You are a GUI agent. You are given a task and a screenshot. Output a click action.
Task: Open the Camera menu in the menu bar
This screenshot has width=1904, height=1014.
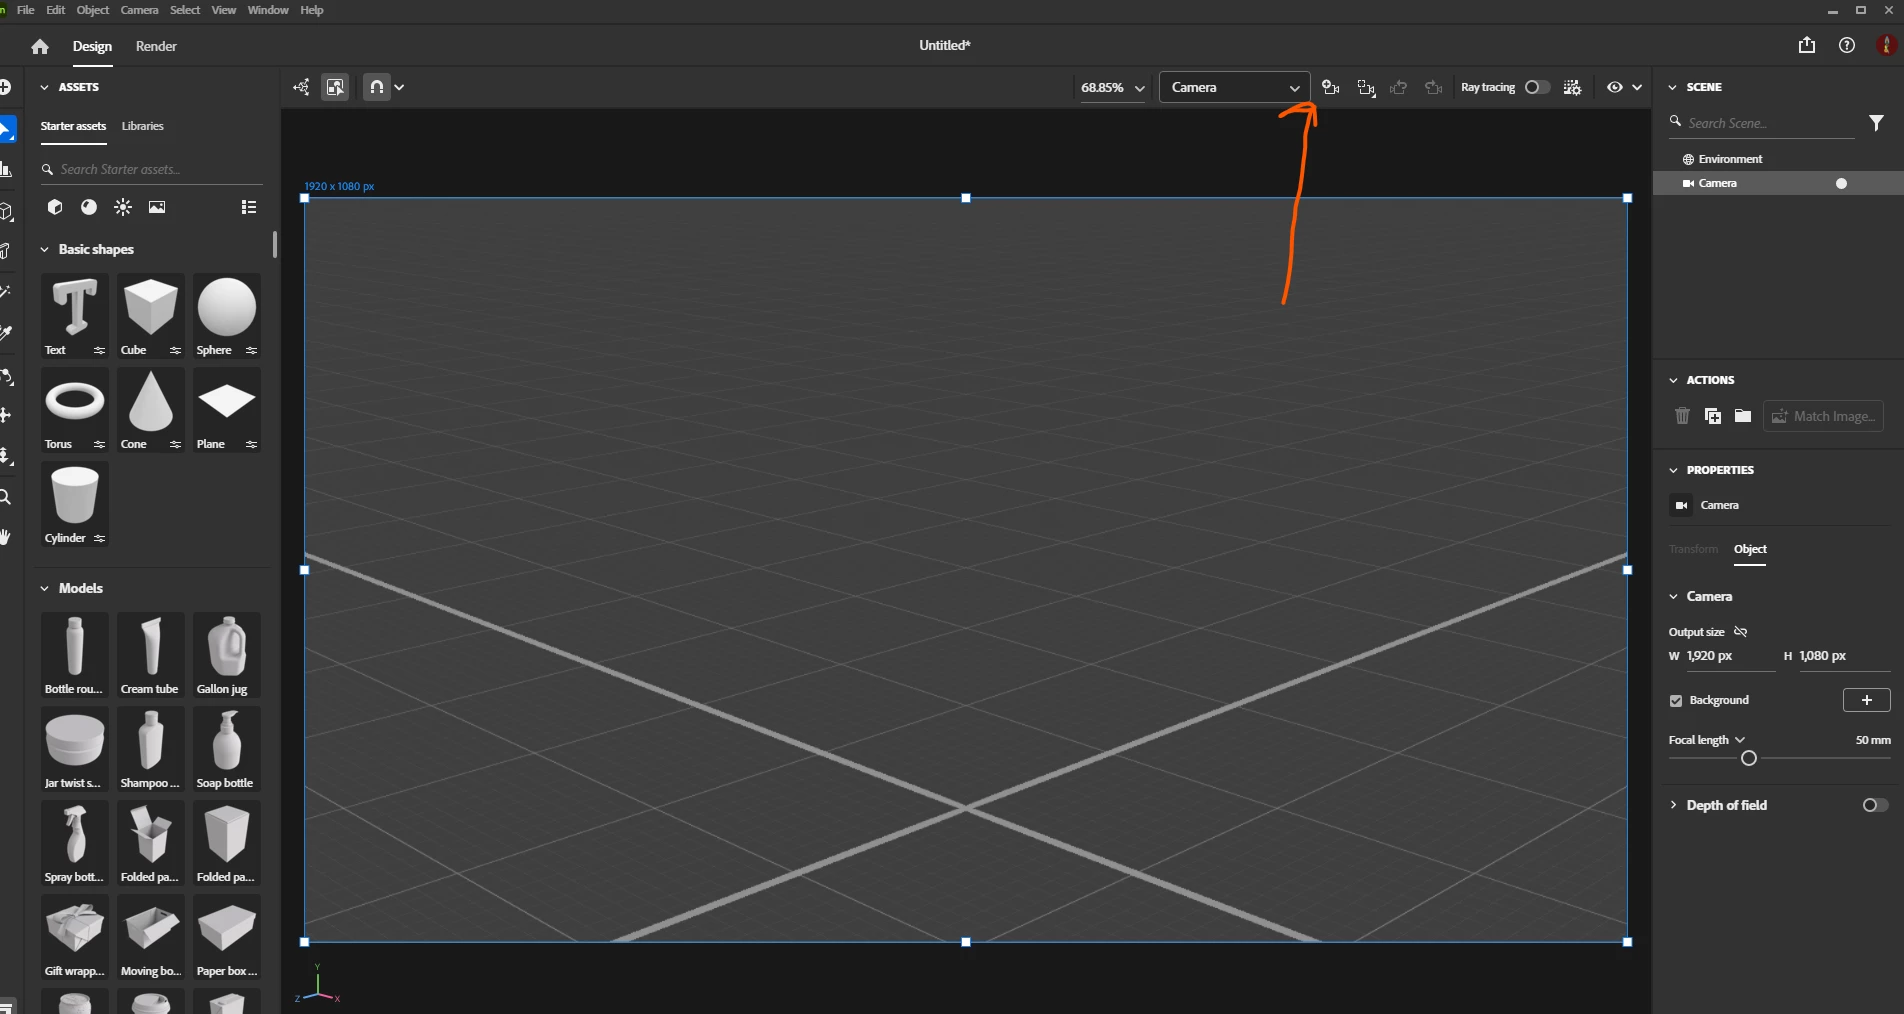[139, 10]
